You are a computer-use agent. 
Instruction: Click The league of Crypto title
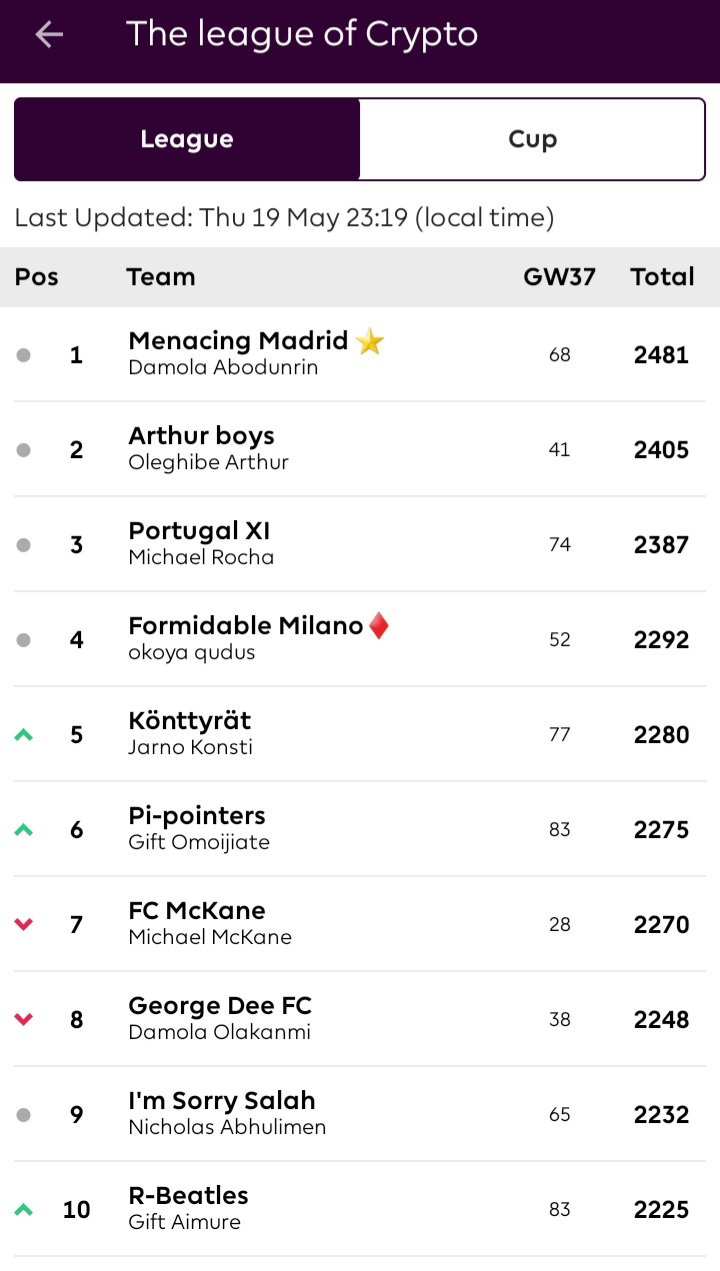coord(302,35)
